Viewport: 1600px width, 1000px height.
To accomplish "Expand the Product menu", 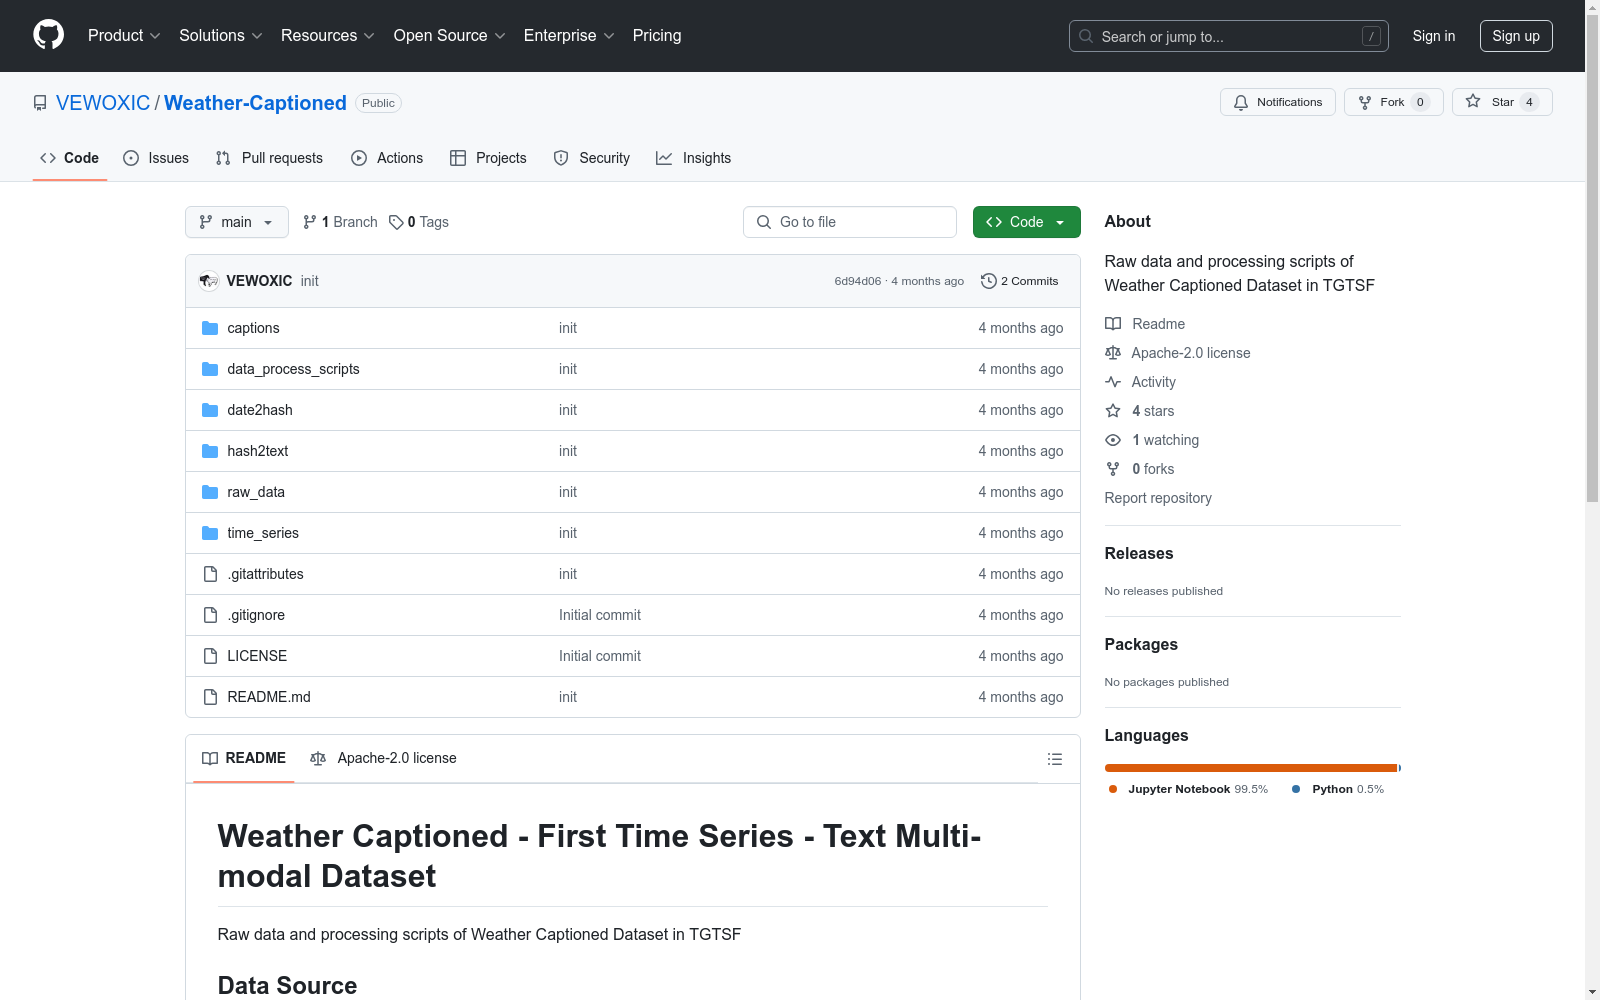I will 124,35.
